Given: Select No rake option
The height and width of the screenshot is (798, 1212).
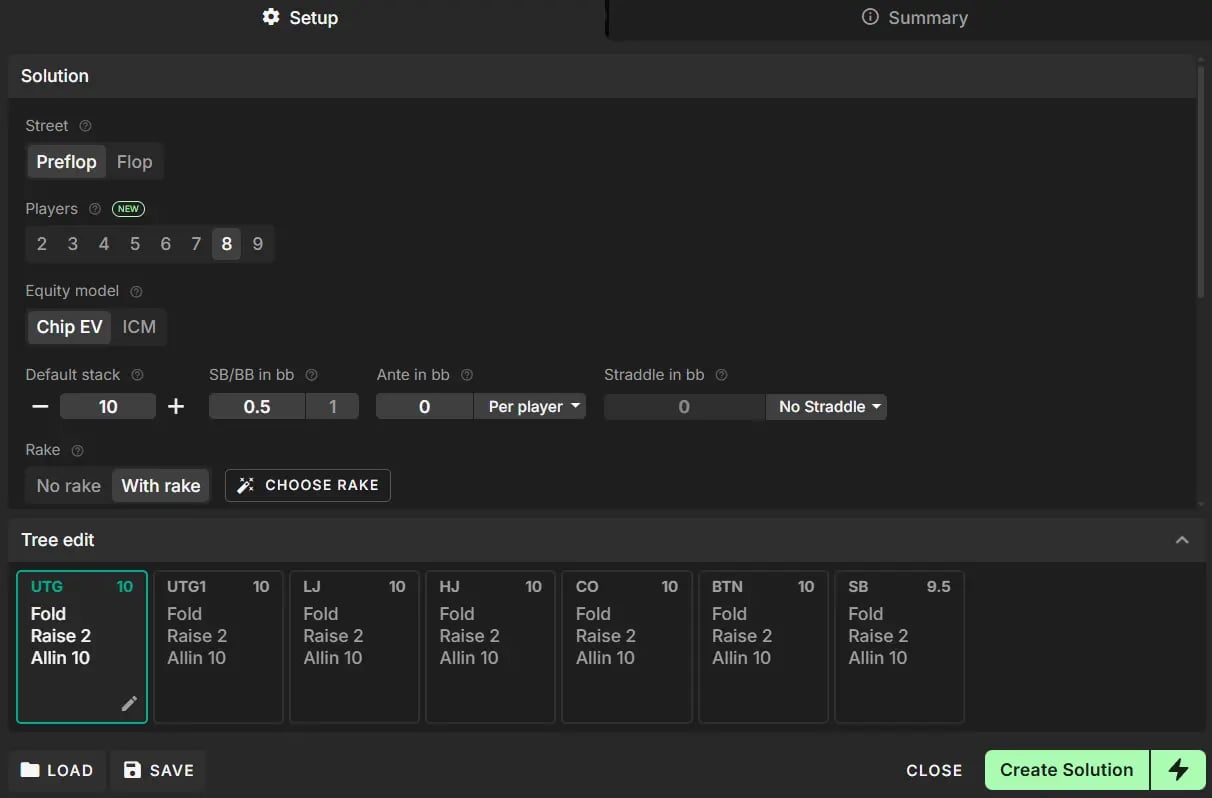Looking at the screenshot, I should [x=68, y=486].
